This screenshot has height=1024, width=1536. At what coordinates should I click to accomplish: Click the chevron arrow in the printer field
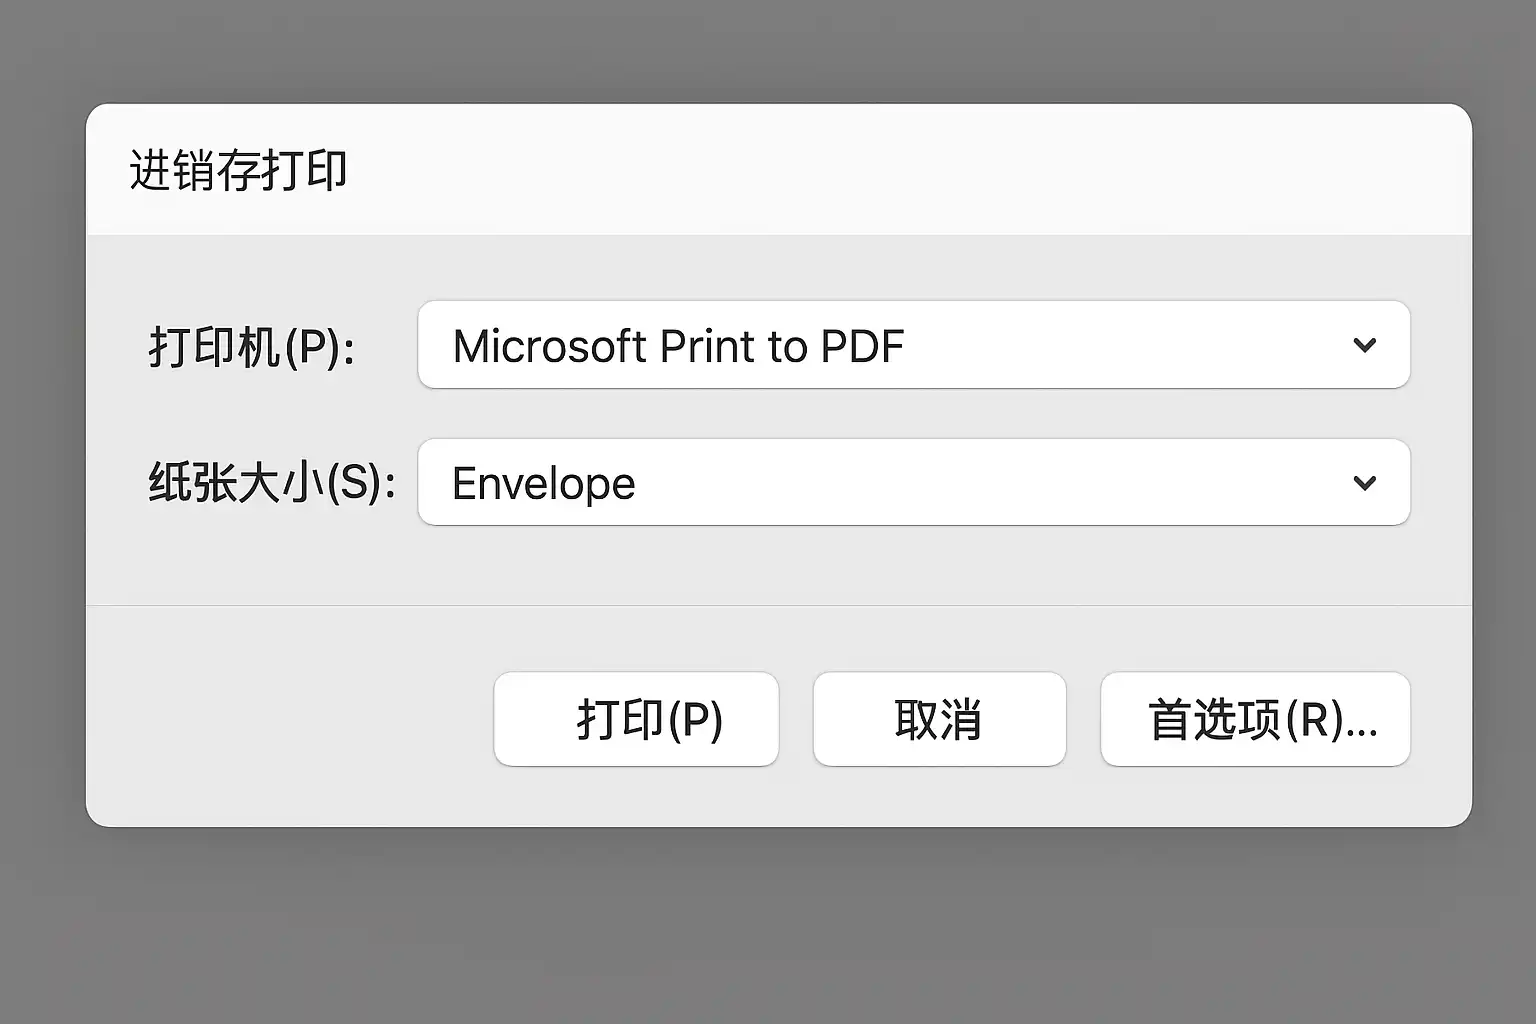[x=1364, y=345]
